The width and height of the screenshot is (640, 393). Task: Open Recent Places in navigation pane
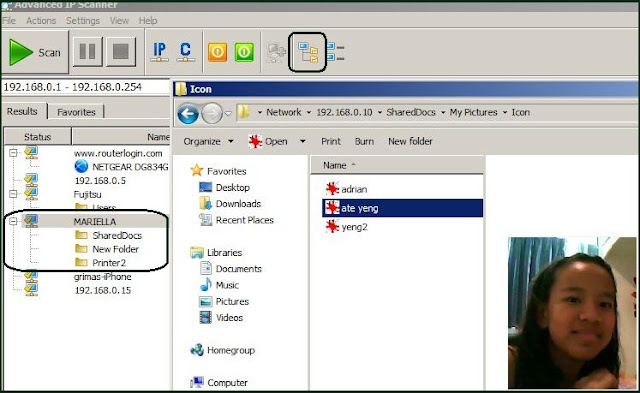click(236, 220)
